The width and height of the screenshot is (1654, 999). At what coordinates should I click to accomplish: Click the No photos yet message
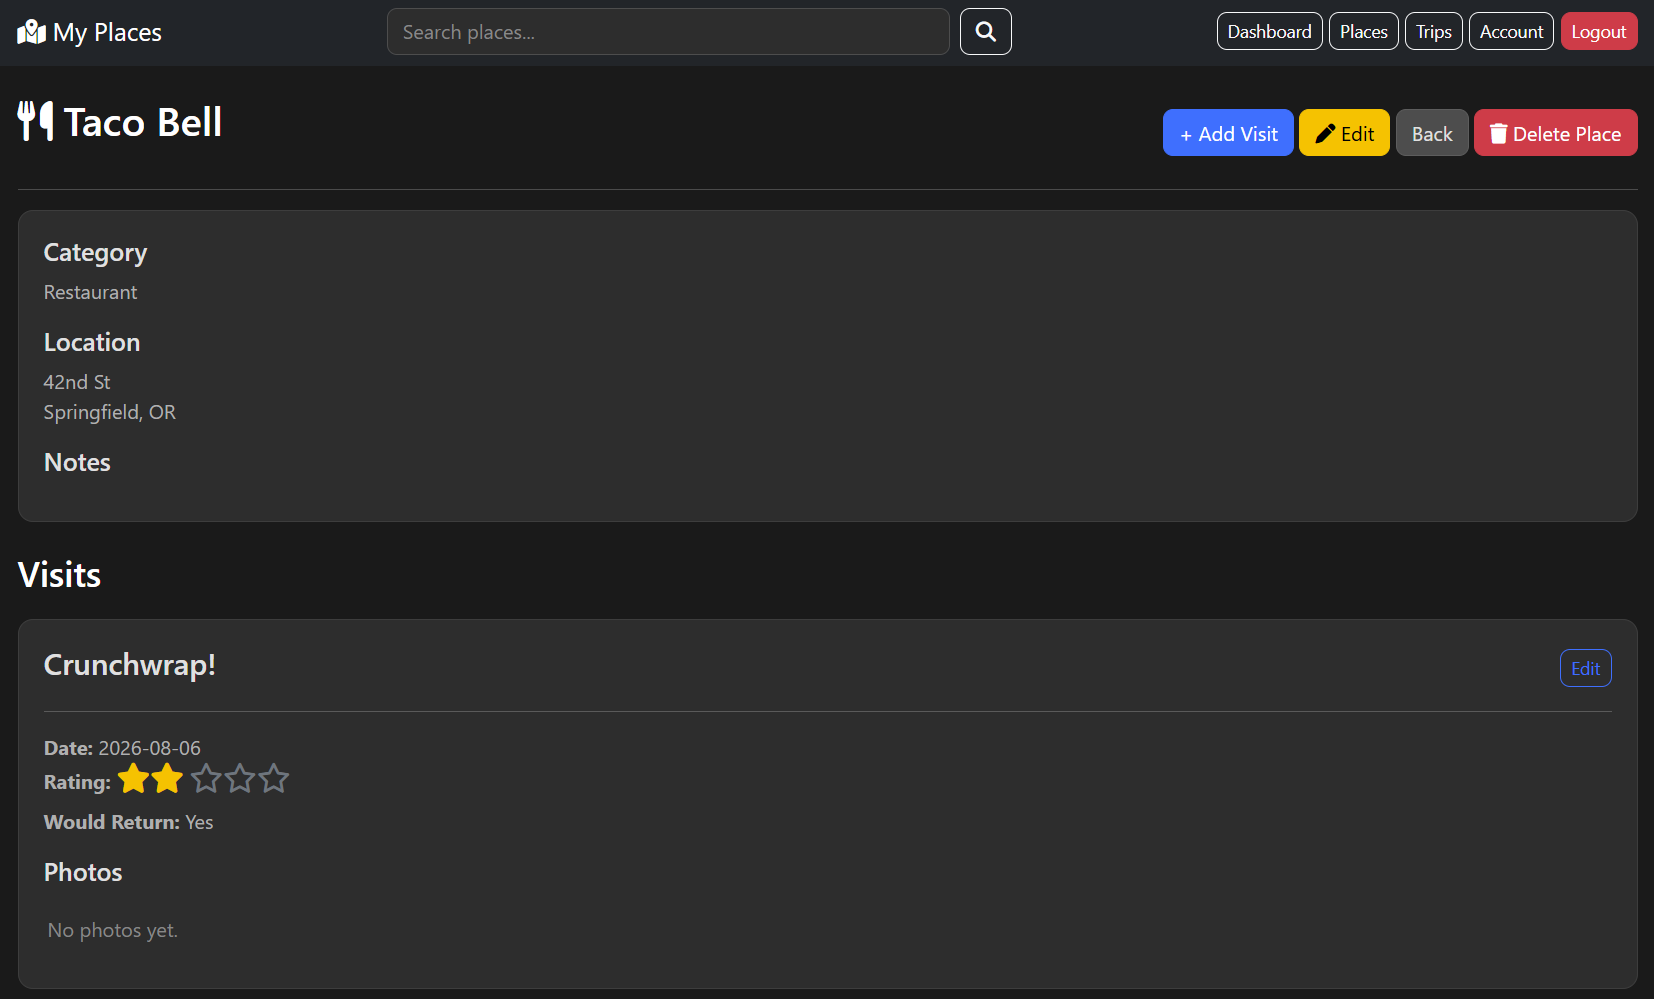pos(113,930)
